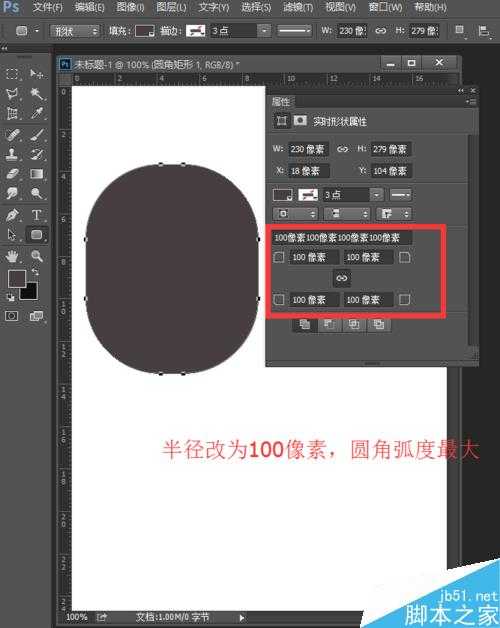Select the Brush tool
Screen dimensions: 500x628
point(37,135)
